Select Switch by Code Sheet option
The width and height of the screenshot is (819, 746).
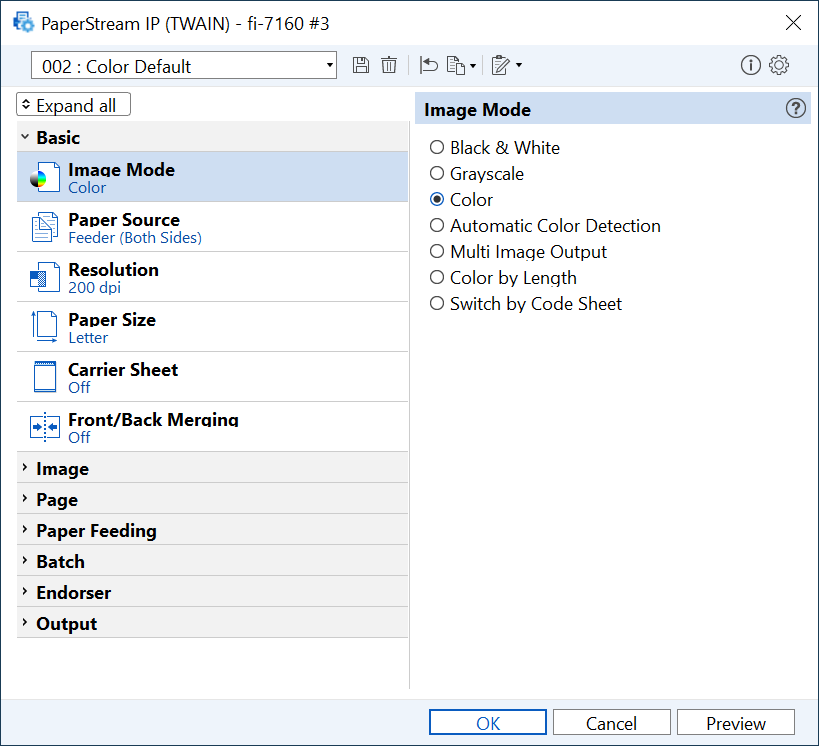(x=437, y=303)
